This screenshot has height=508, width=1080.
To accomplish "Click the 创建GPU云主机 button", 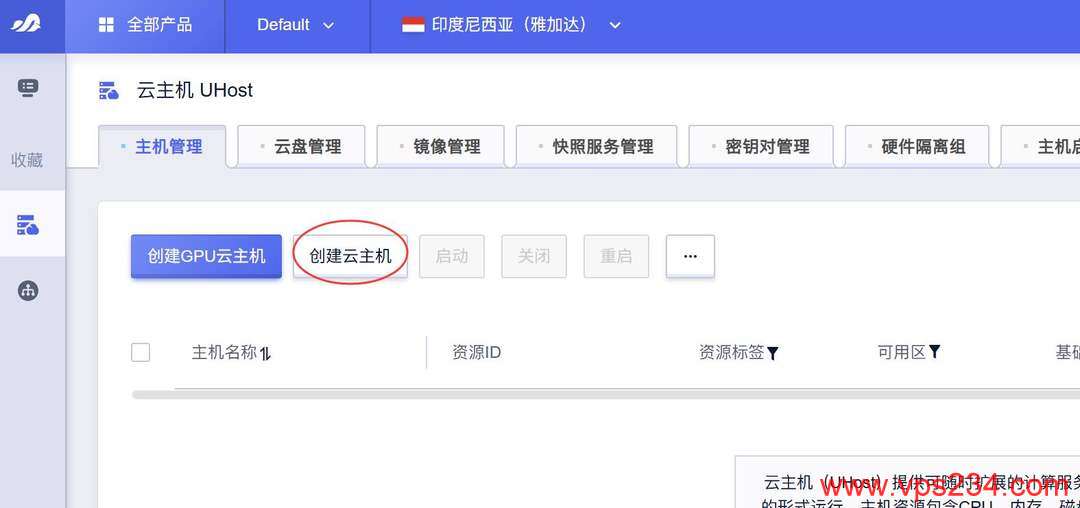I will pos(206,256).
